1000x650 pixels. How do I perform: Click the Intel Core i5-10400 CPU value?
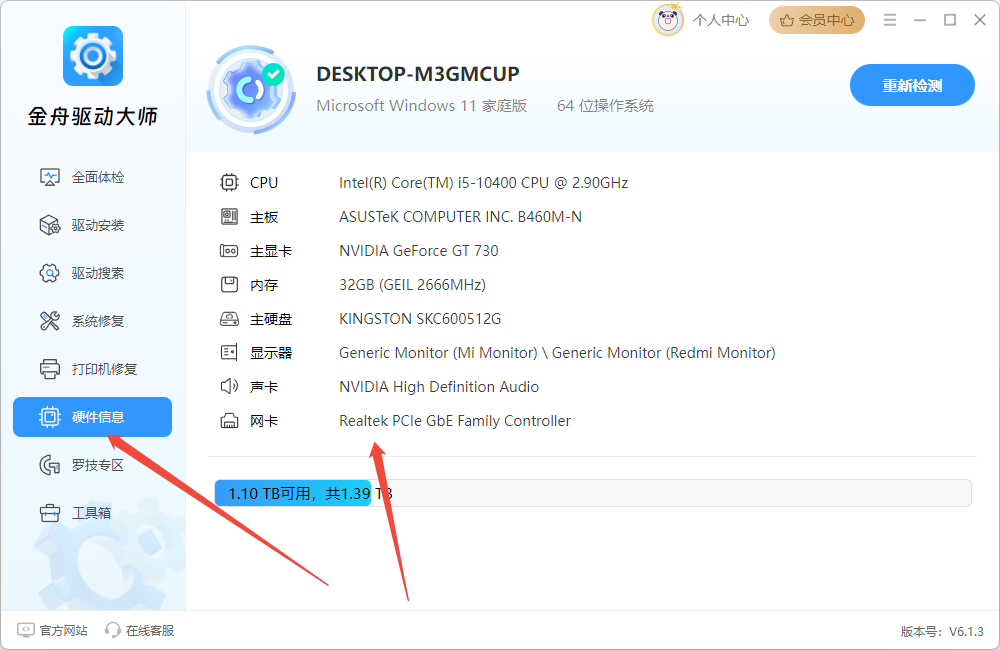pyautogui.click(x=483, y=183)
